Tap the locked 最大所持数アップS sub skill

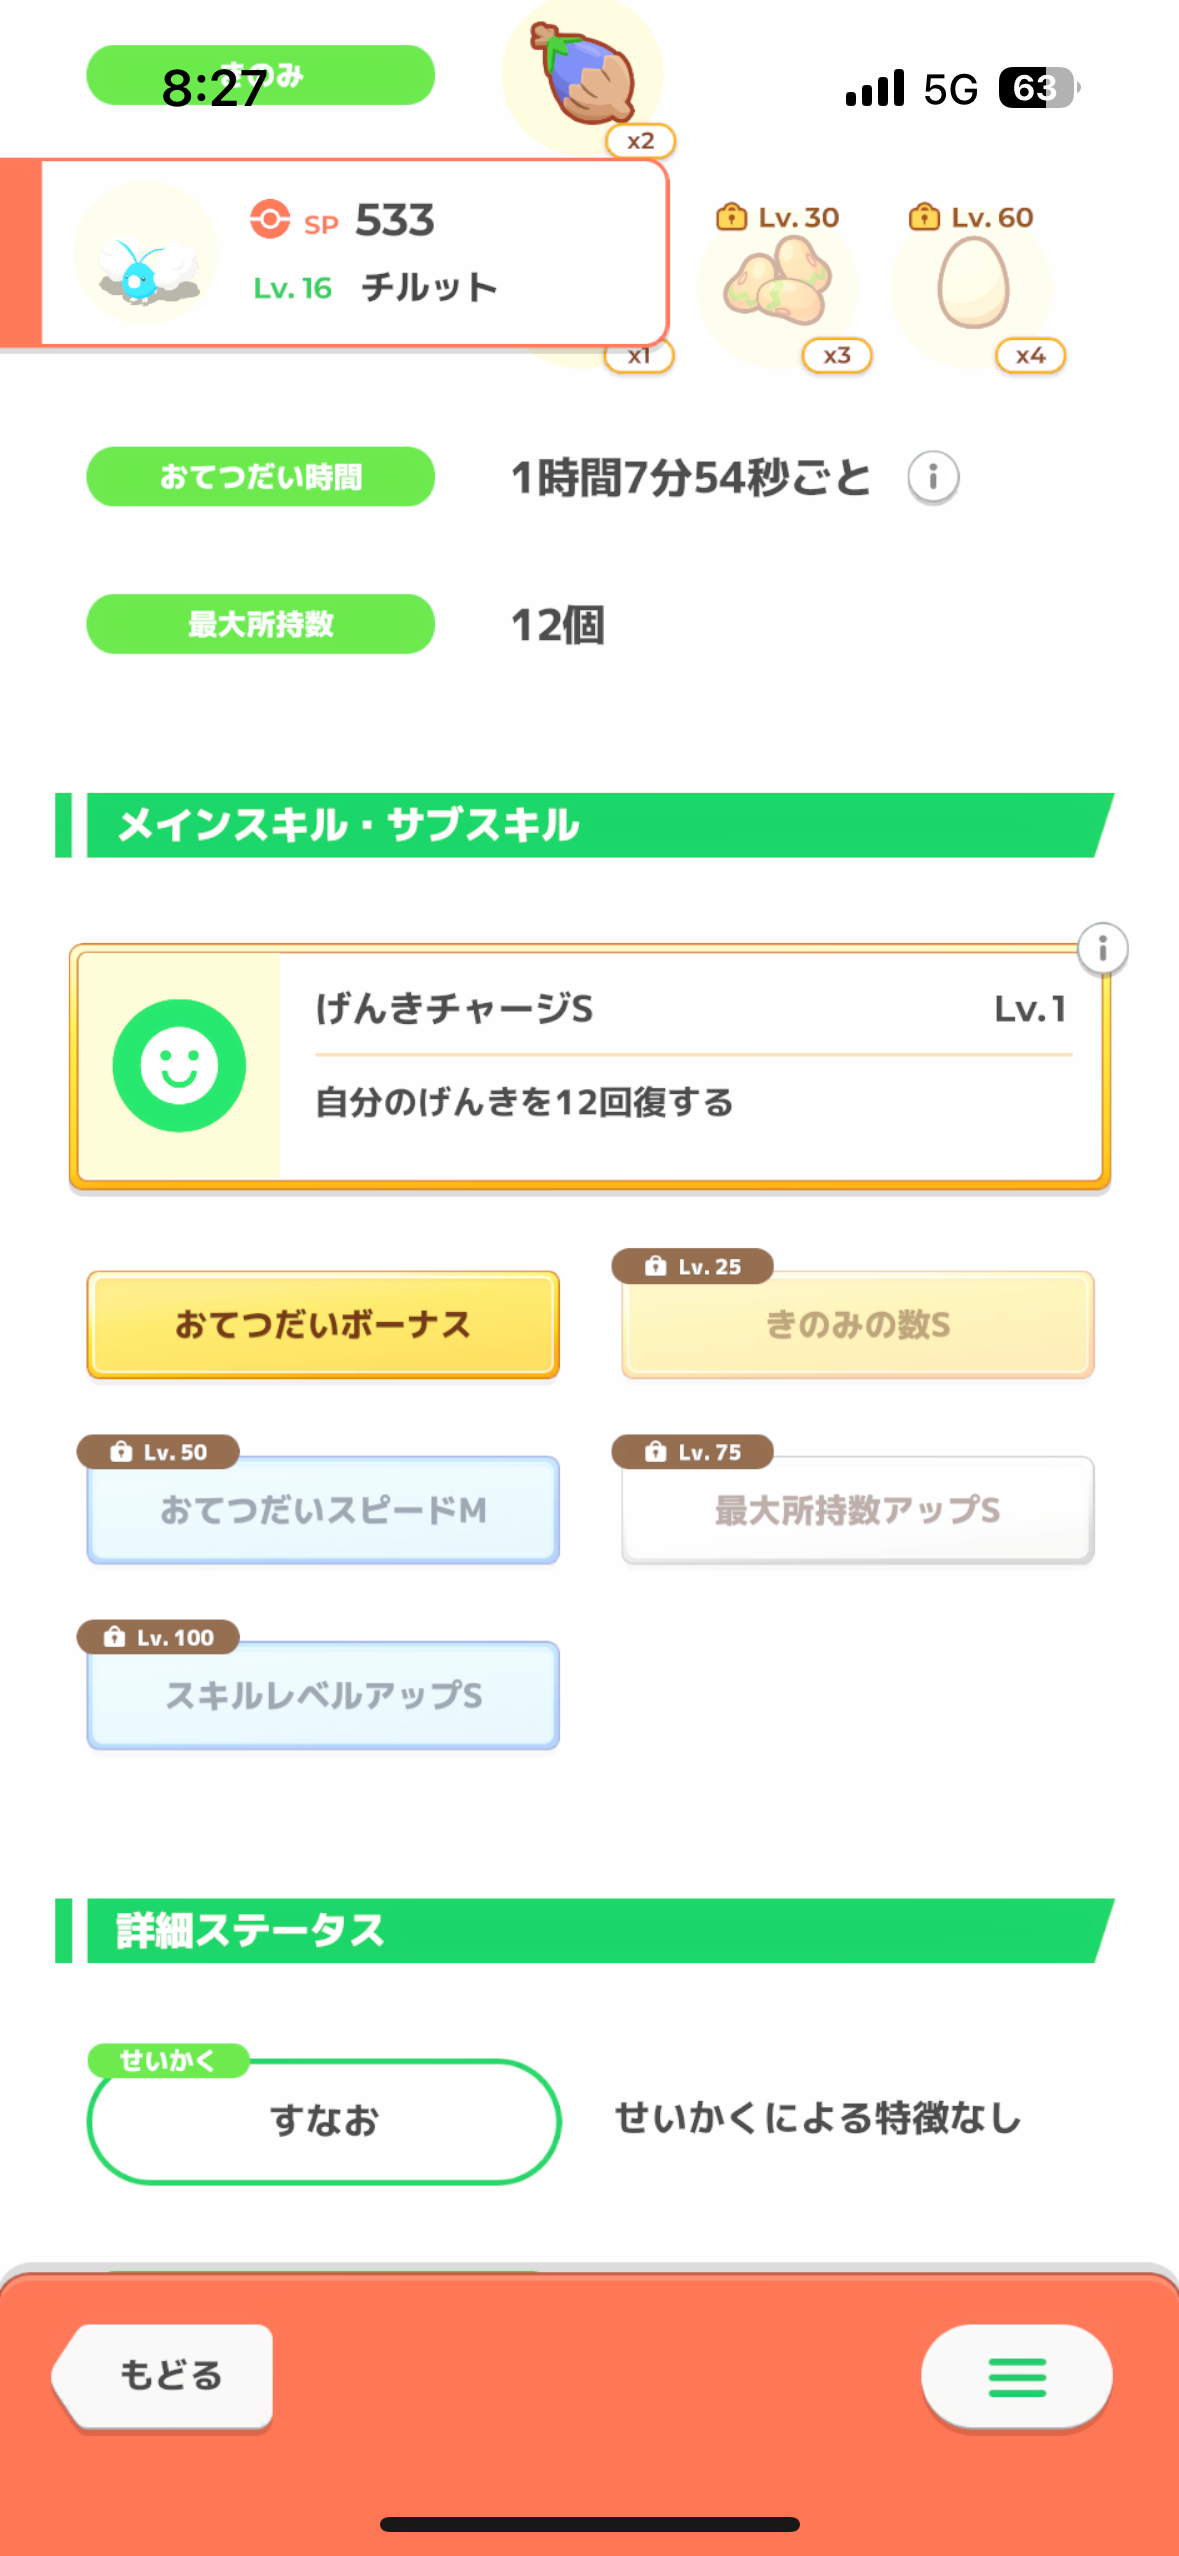click(x=857, y=1509)
